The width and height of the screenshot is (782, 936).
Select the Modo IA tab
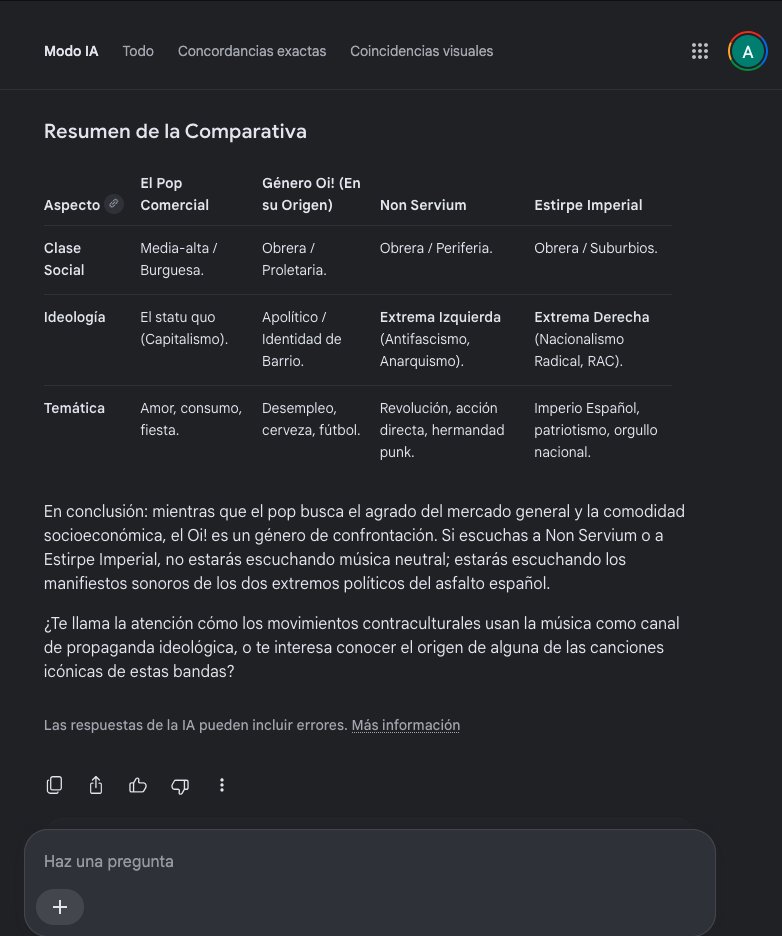coord(71,51)
